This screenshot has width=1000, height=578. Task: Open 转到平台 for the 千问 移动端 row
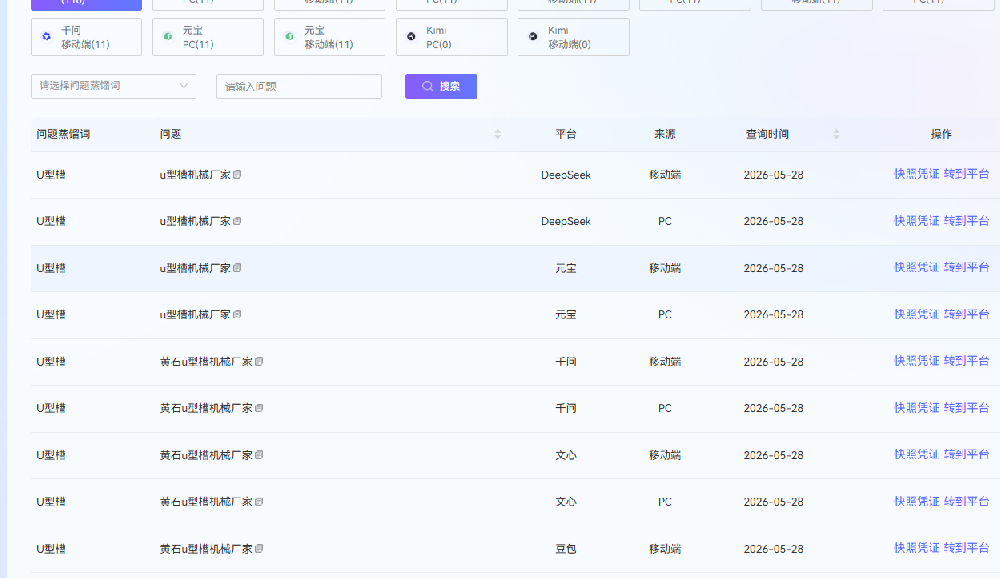point(966,360)
